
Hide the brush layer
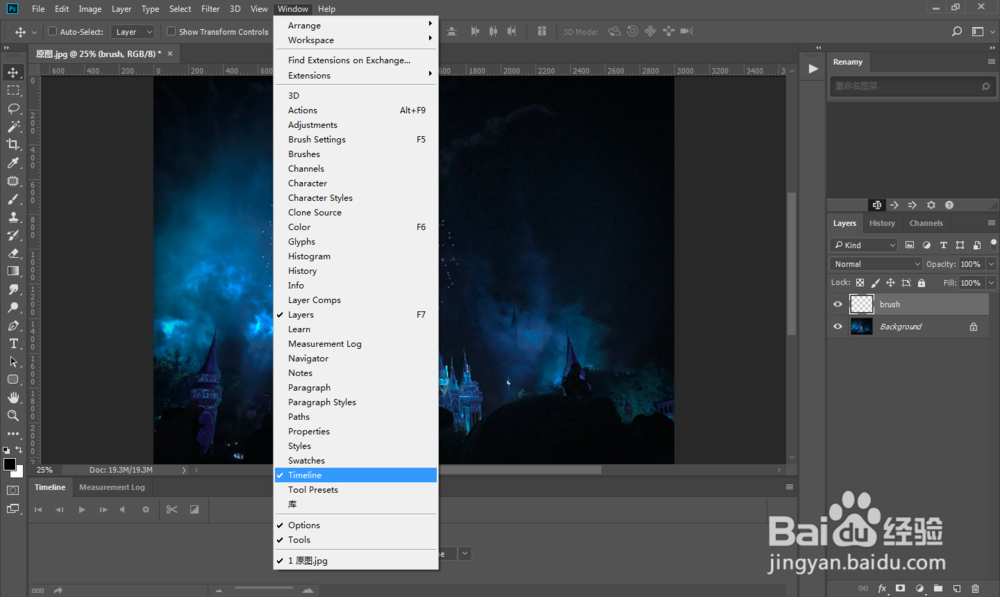[x=838, y=304]
